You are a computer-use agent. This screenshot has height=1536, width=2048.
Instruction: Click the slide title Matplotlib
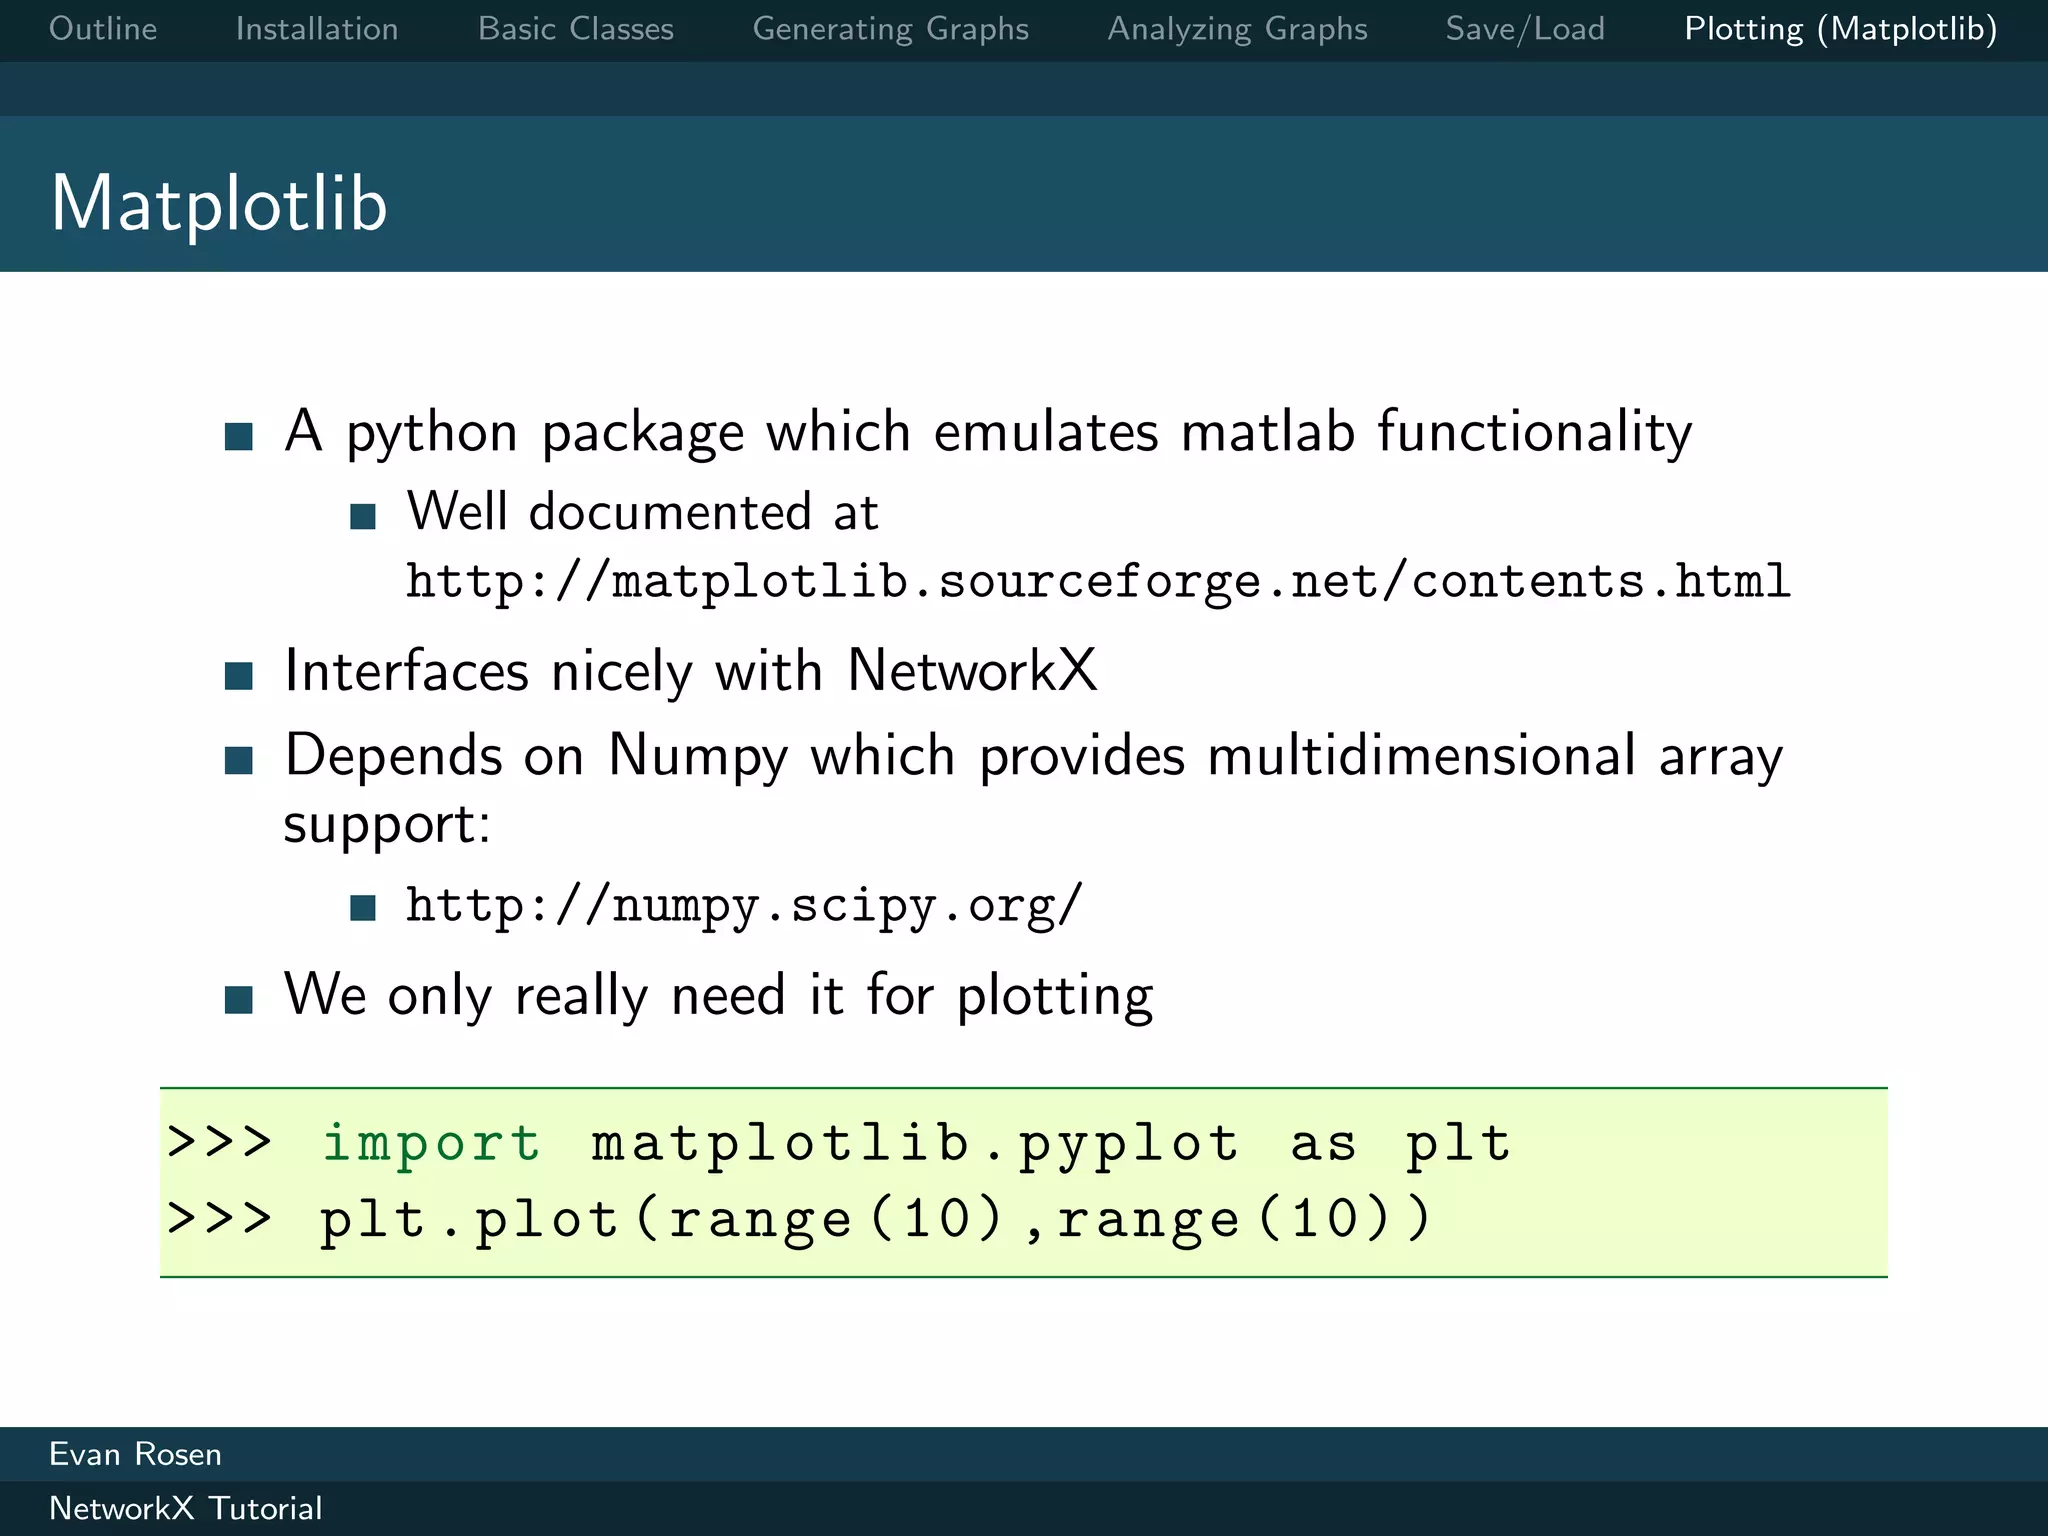219,203
